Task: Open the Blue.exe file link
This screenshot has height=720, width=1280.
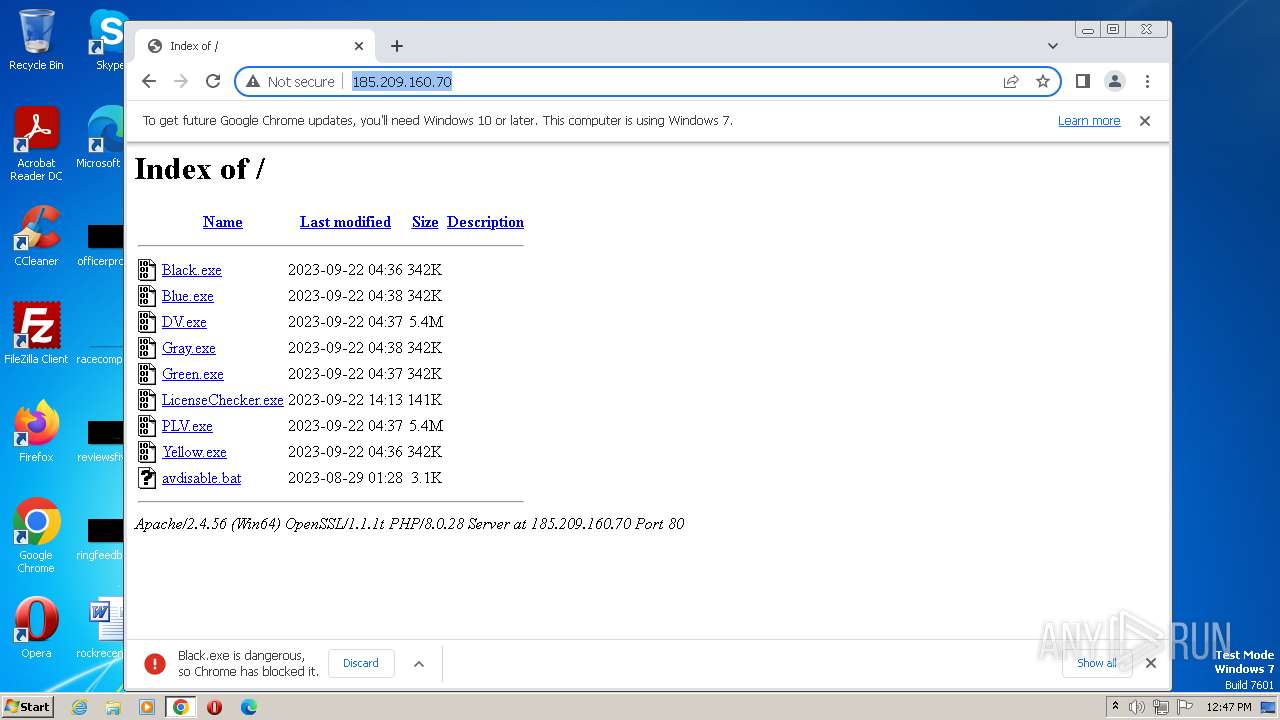Action: point(188,296)
